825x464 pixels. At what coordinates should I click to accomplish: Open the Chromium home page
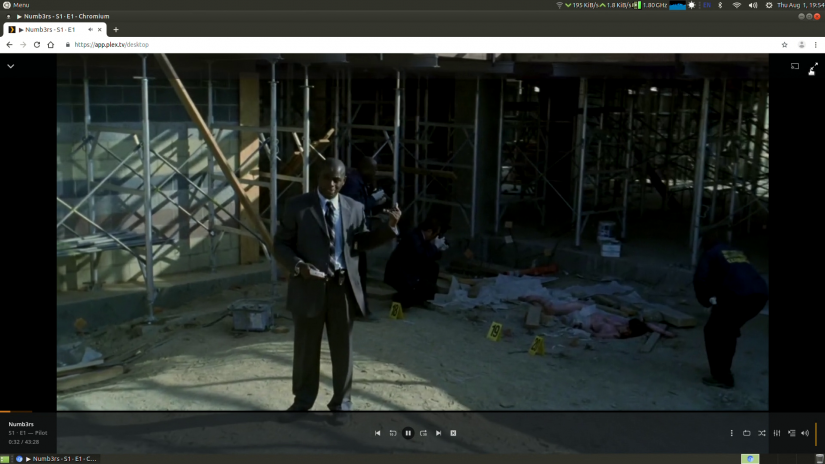(51, 45)
